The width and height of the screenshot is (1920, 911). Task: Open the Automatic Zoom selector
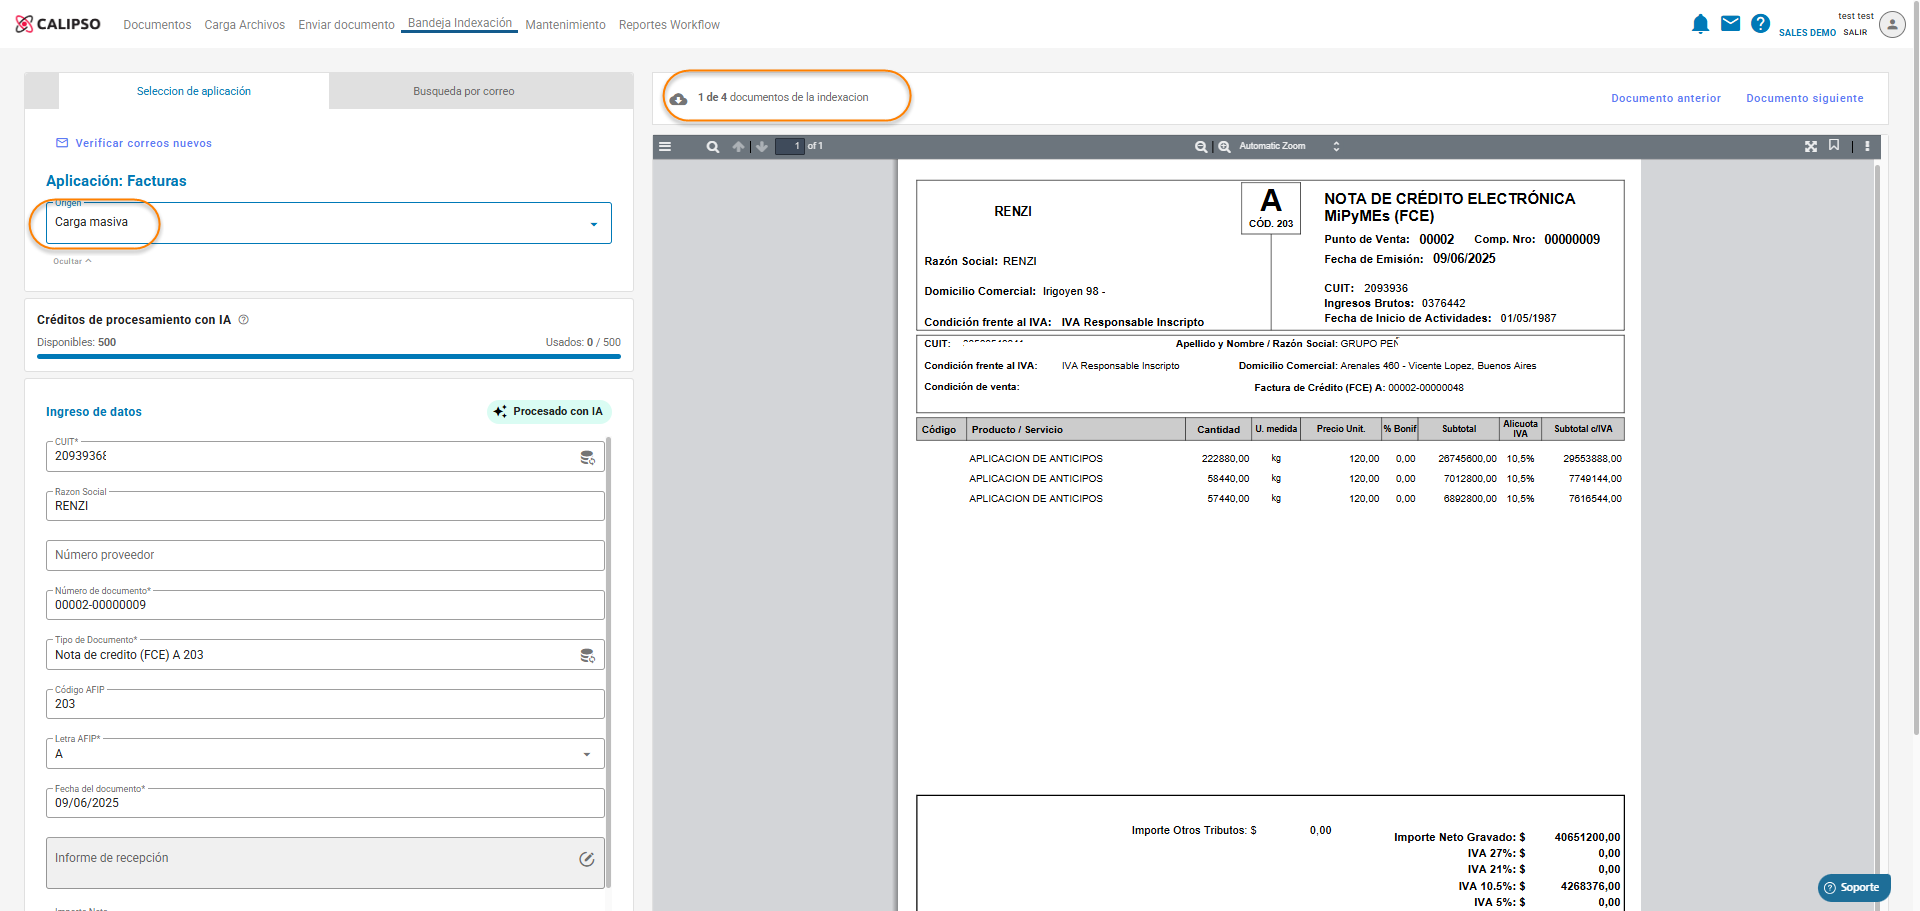click(x=1289, y=146)
